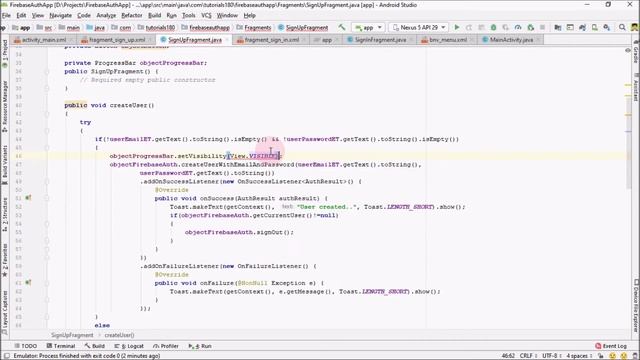Collapse createUser method fold marker

47,114
